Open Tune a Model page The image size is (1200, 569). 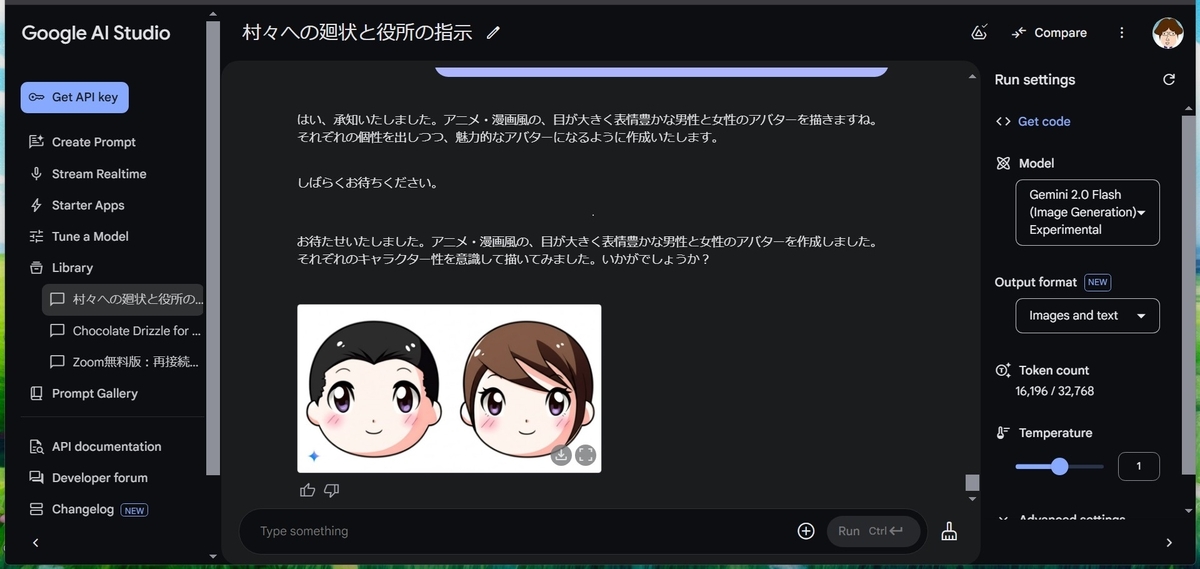[79, 236]
